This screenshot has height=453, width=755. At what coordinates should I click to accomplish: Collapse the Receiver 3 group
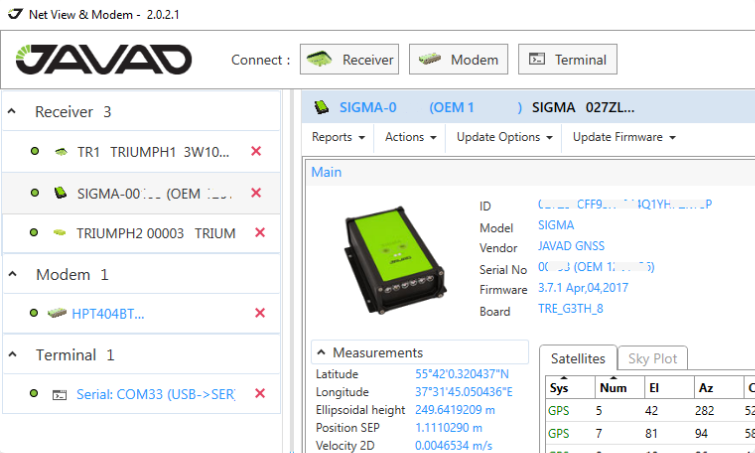point(13,112)
